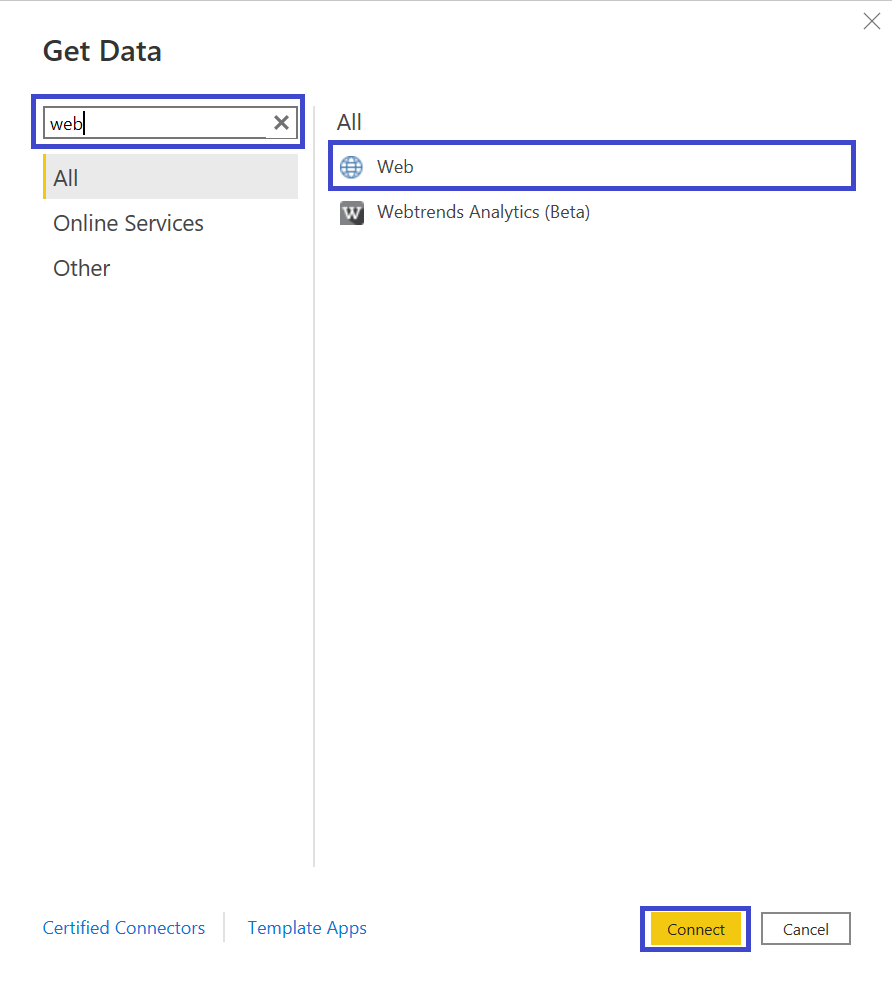The height and width of the screenshot is (983, 892).
Task: Click the globe icon beside Web
Action: 351,166
